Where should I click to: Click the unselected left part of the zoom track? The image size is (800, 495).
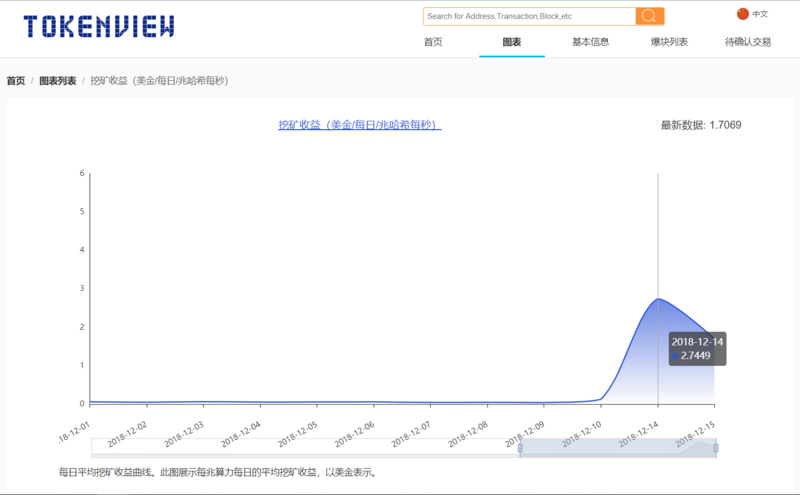pyautogui.click(x=300, y=449)
